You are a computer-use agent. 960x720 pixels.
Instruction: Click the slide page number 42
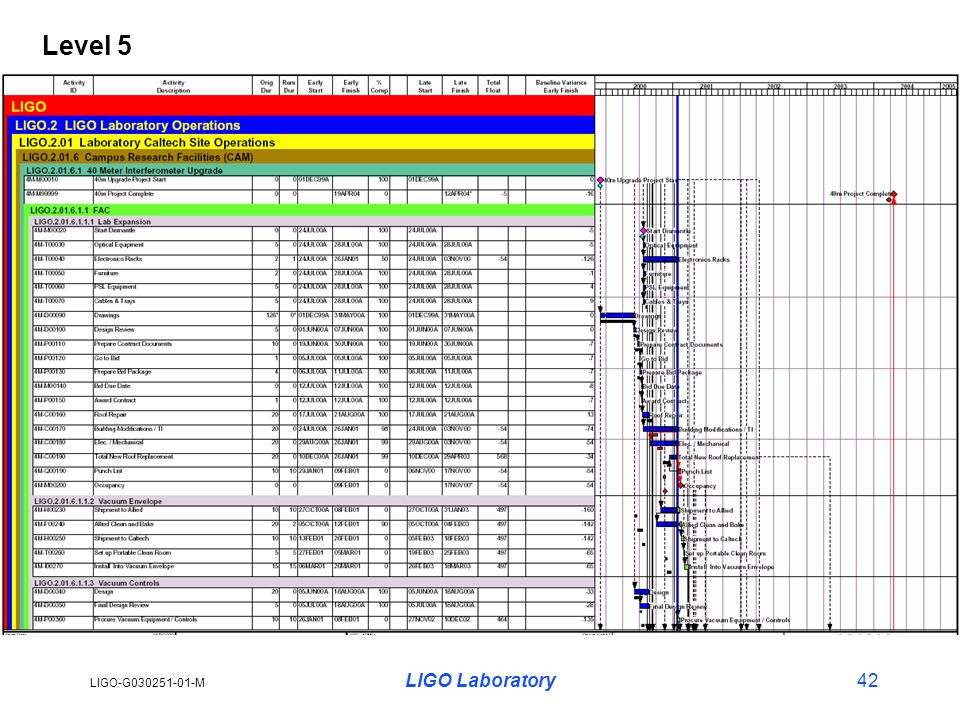(x=868, y=680)
